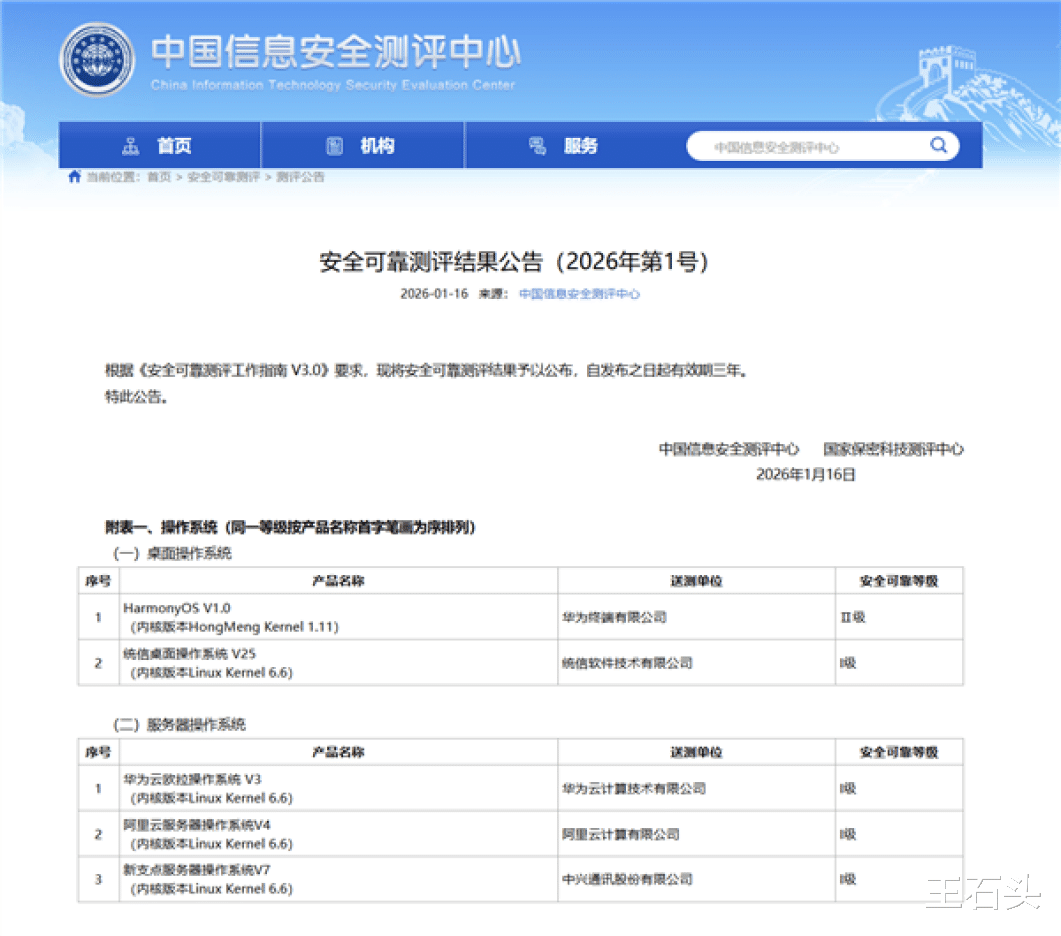This screenshot has height=936, width=1061.
Task: Click the search magnifier icon
Action: click(x=939, y=145)
